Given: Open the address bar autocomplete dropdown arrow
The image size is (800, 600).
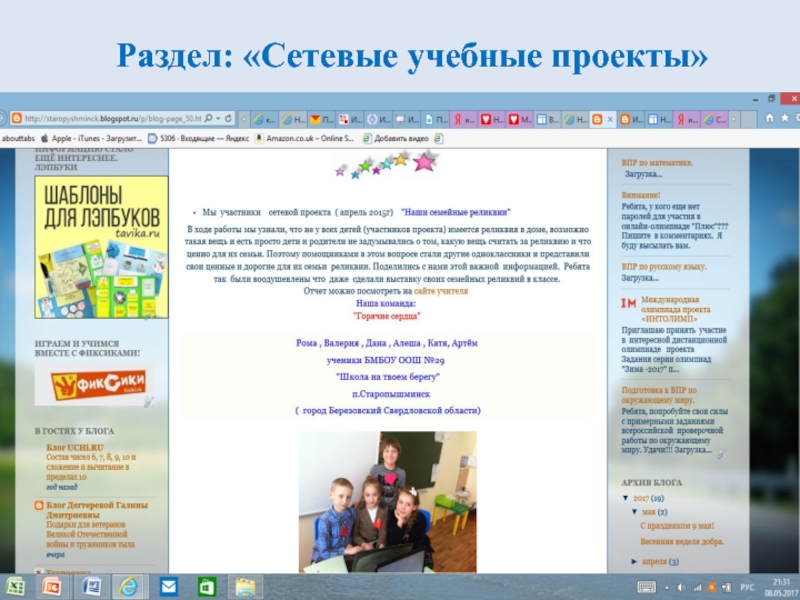Looking at the screenshot, I should click(218, 118).
